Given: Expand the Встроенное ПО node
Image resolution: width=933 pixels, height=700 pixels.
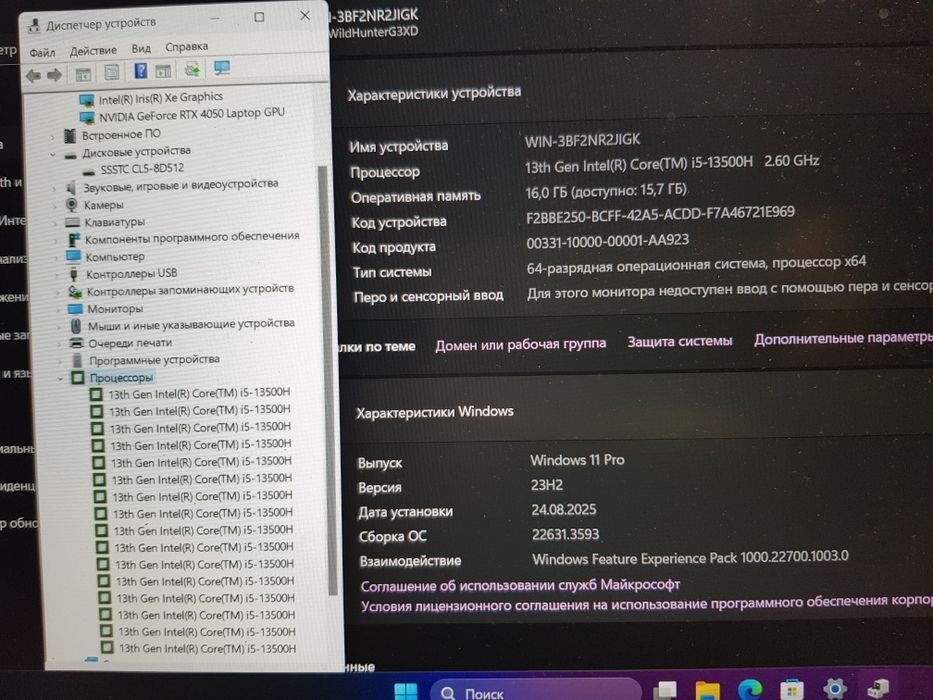Looking at the screenshot, I should click(x=53, y=137).
